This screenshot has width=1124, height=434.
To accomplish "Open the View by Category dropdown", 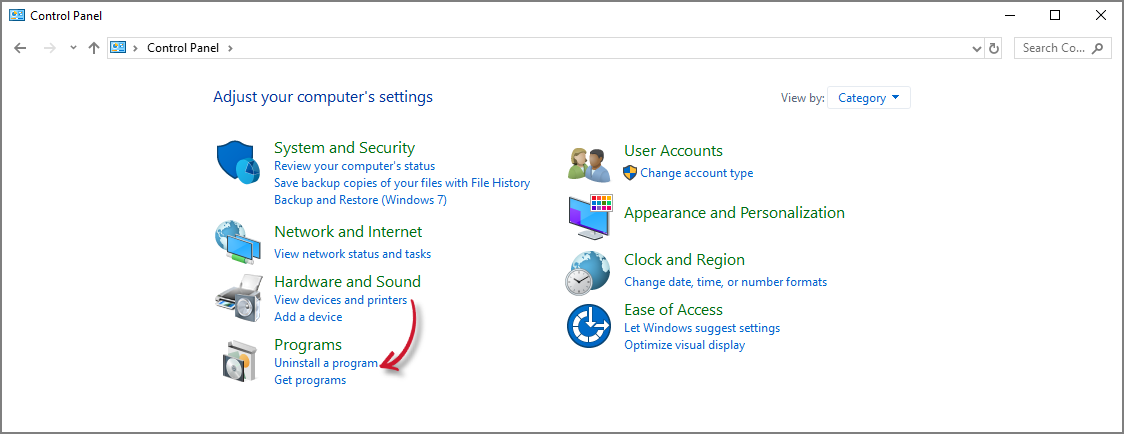I will pos(868,98).
